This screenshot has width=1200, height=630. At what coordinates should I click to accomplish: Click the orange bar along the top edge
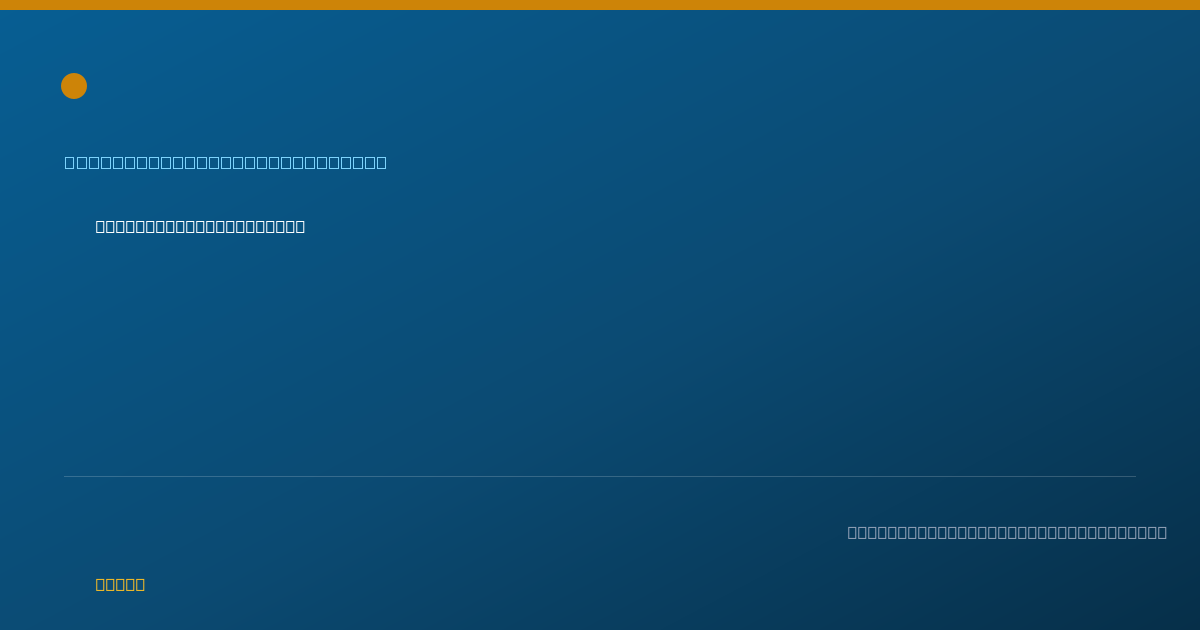pyautogui.click(x=600, y=5)
